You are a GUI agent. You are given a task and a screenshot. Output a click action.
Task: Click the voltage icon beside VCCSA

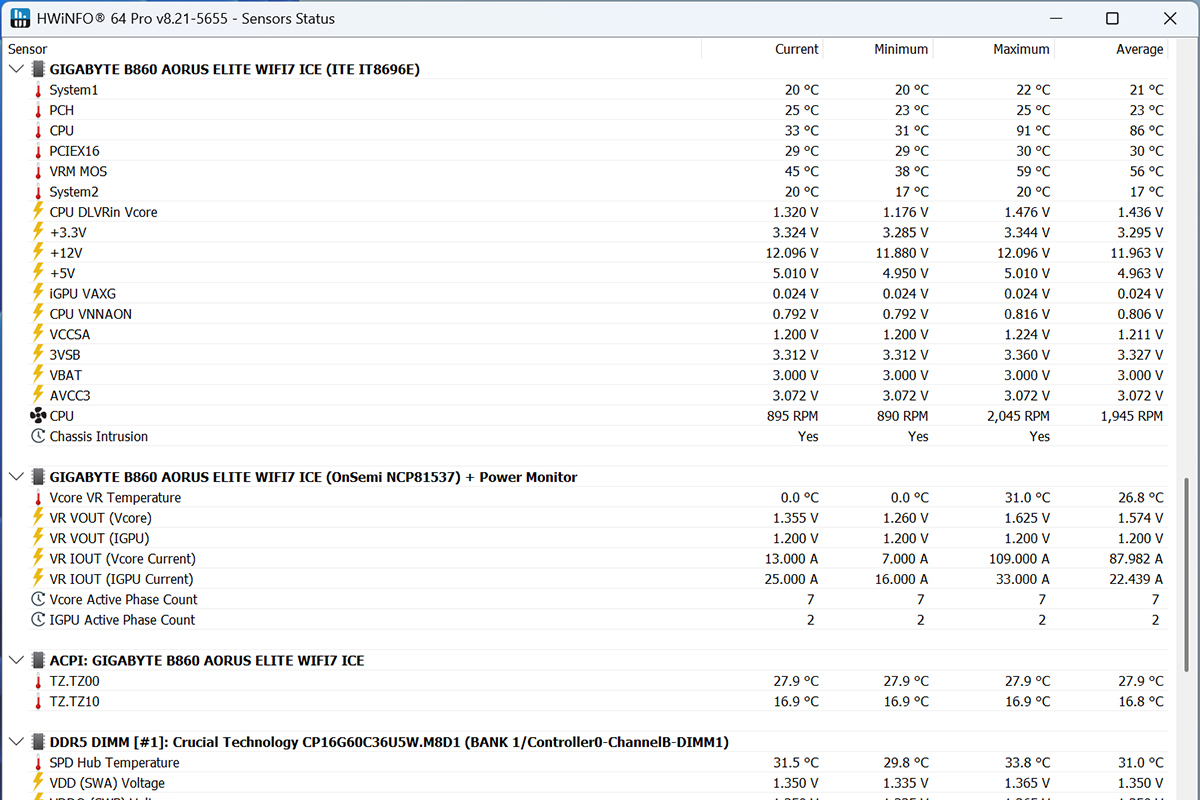tap(39, 334)
